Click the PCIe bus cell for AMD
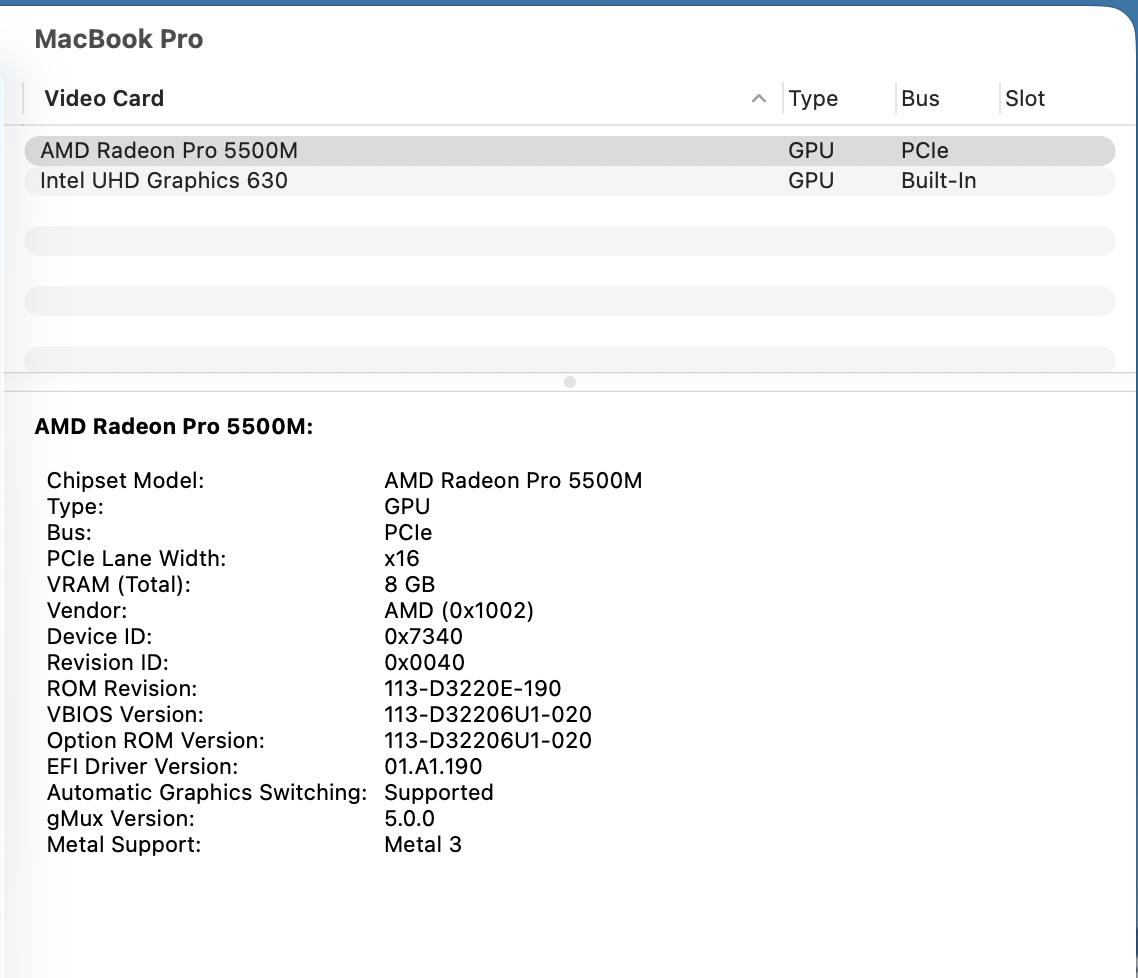The height and width of the screenshot is (978, 1138). (924, 151)
